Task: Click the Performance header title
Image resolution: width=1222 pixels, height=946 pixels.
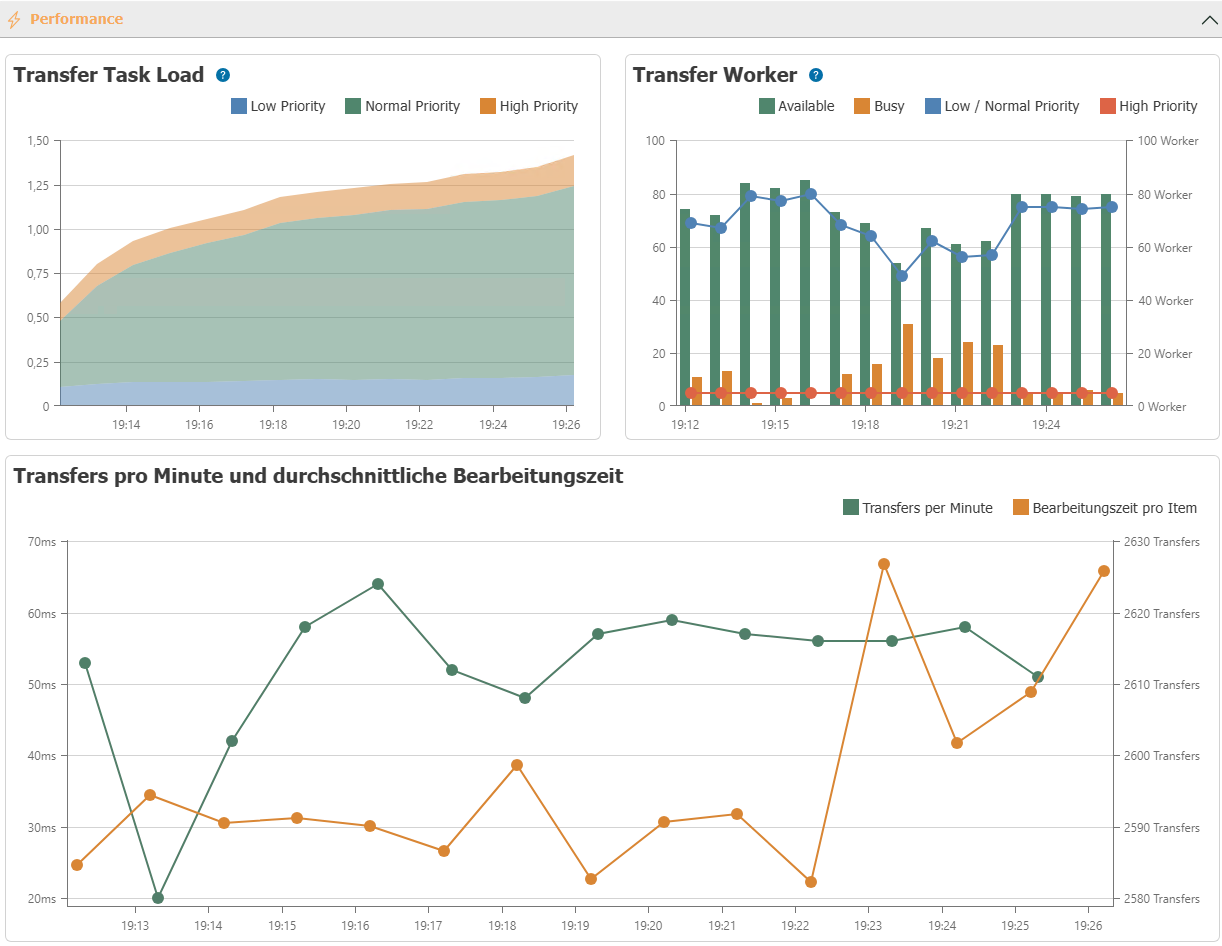Action: click(x=76, y=19)
